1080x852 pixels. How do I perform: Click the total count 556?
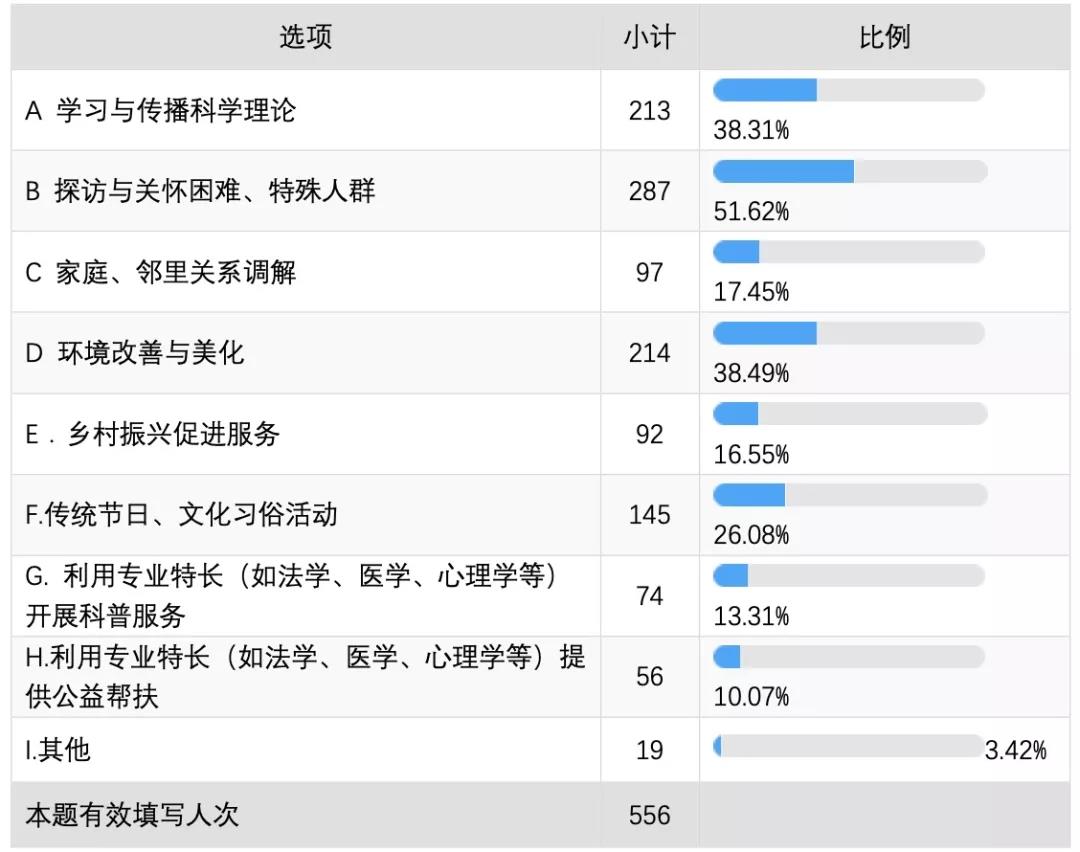649,815
